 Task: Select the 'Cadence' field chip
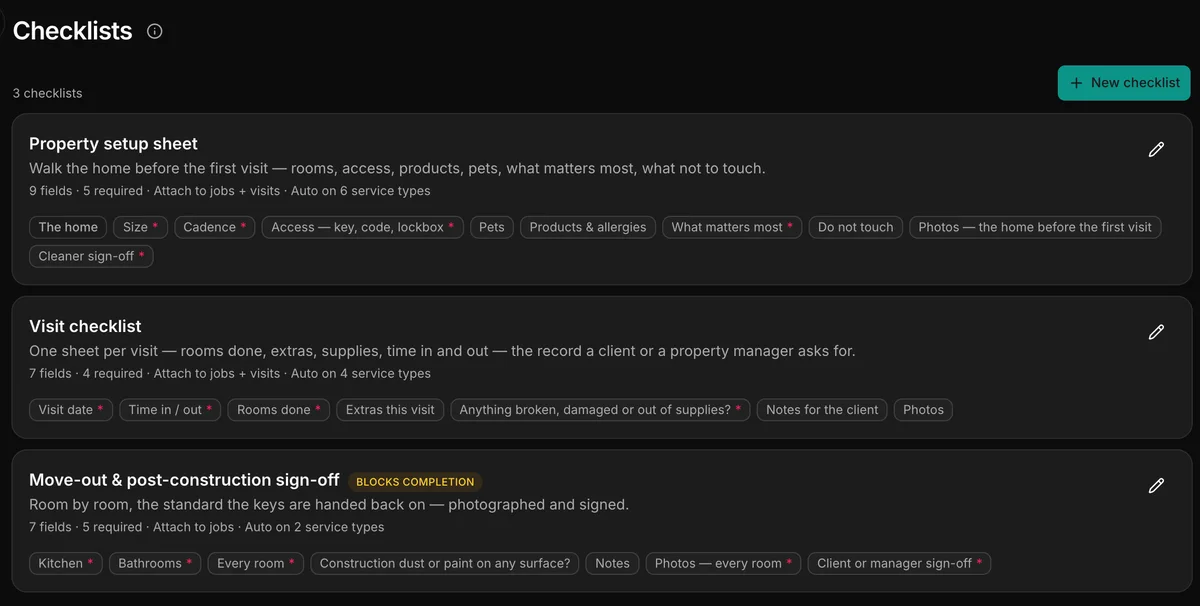click(x=215, y=227)
